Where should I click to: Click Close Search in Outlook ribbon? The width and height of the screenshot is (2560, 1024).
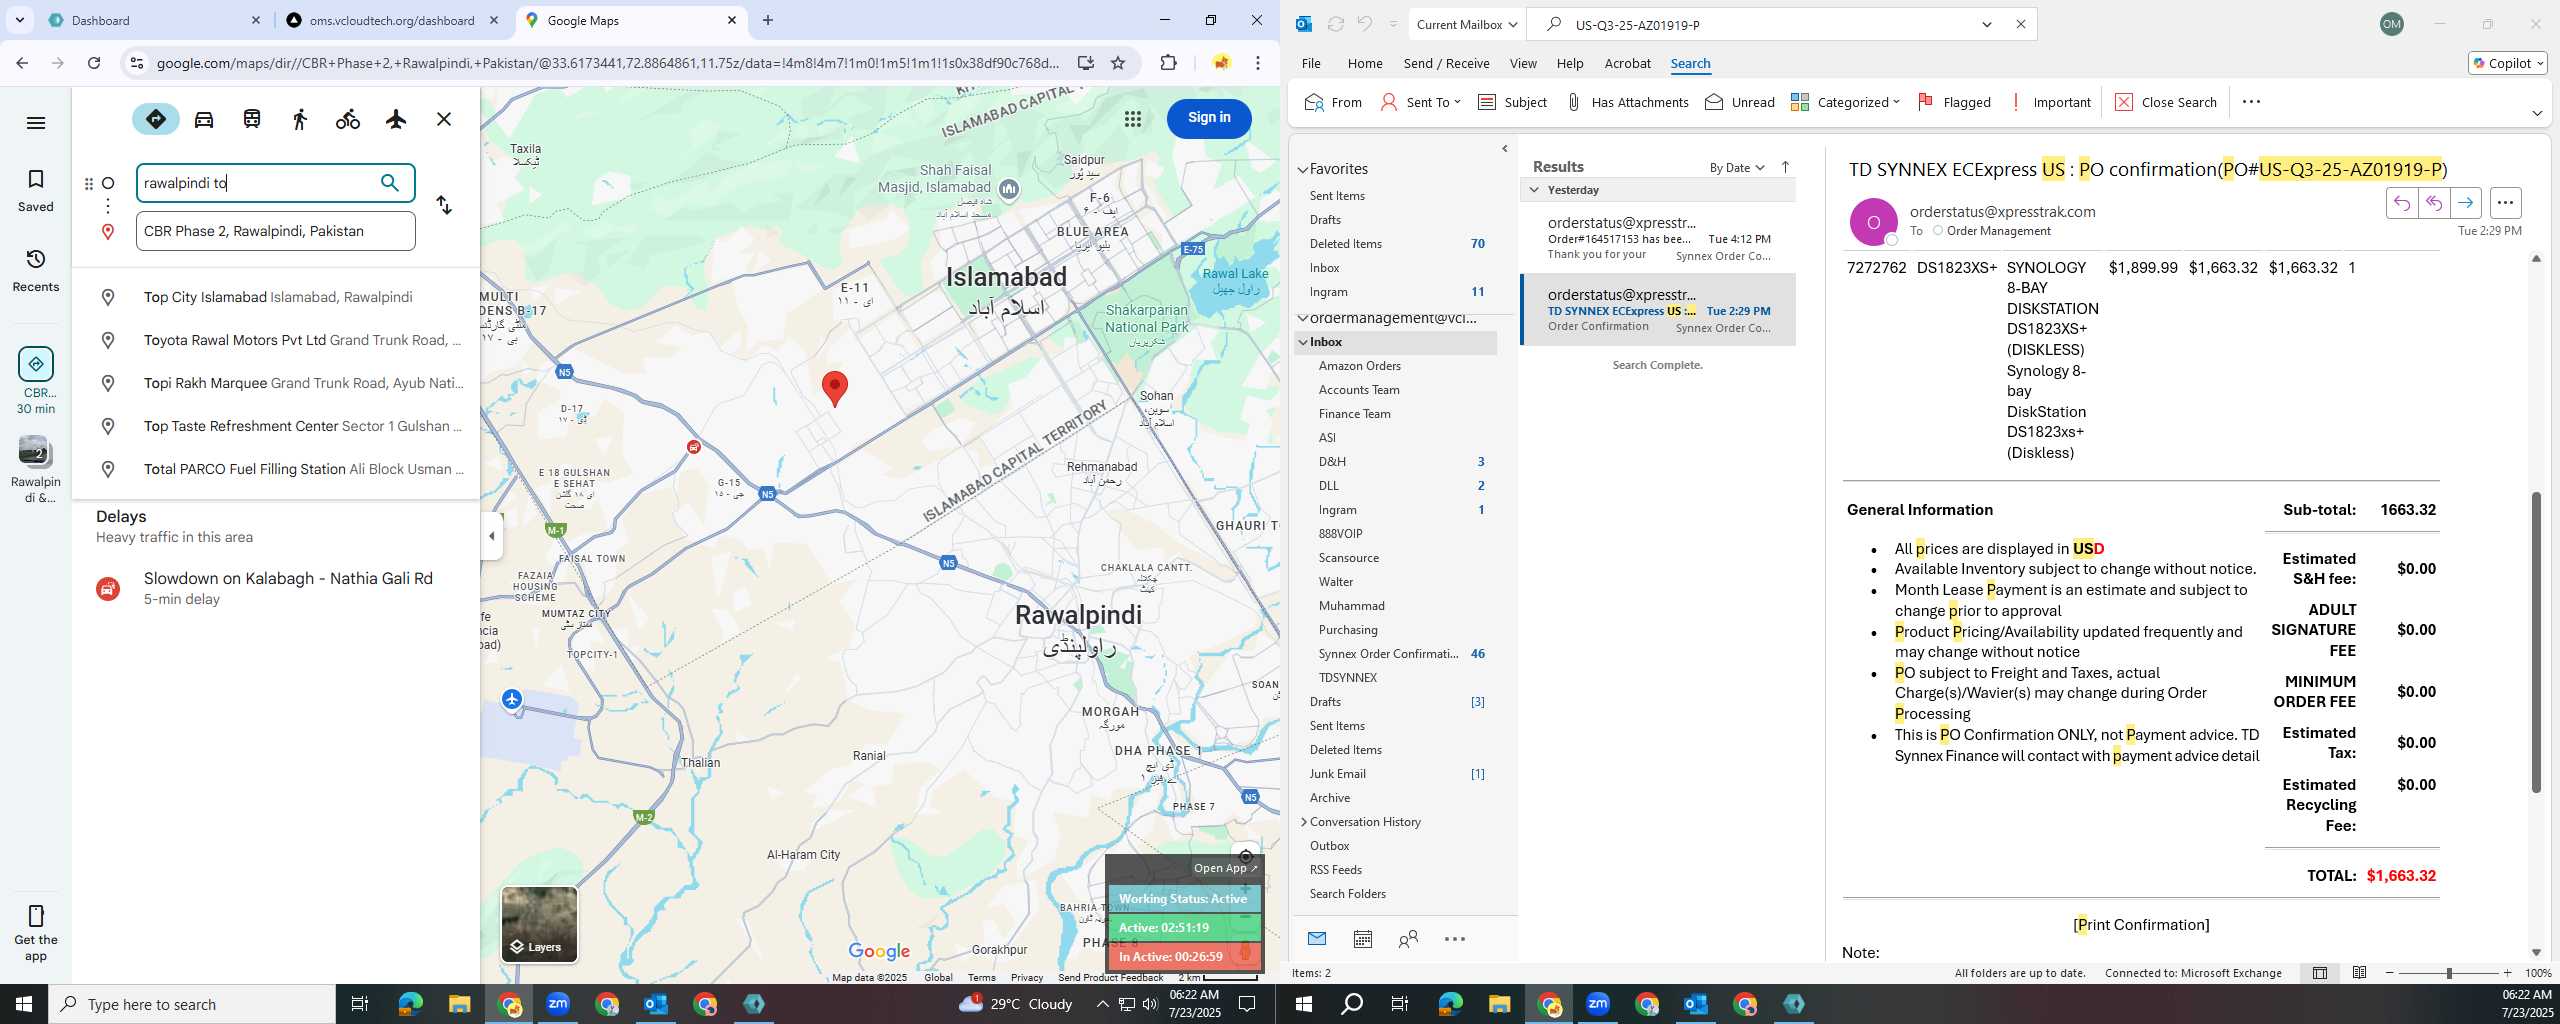click(2166, 102)
